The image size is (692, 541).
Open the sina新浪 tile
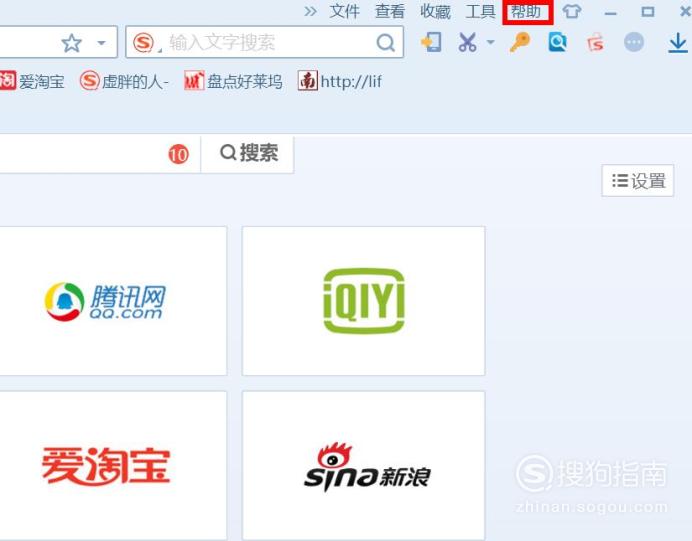tap(364, 466)
